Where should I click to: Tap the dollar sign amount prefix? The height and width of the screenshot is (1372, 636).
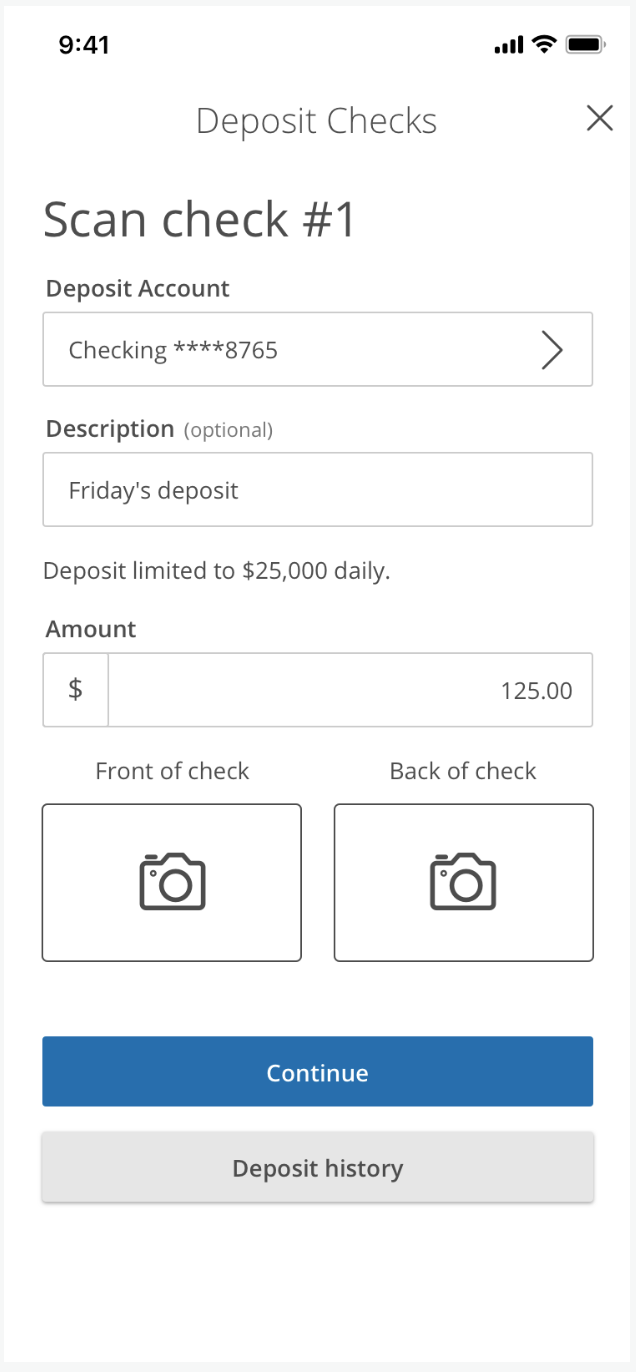(x=75, y=689)
